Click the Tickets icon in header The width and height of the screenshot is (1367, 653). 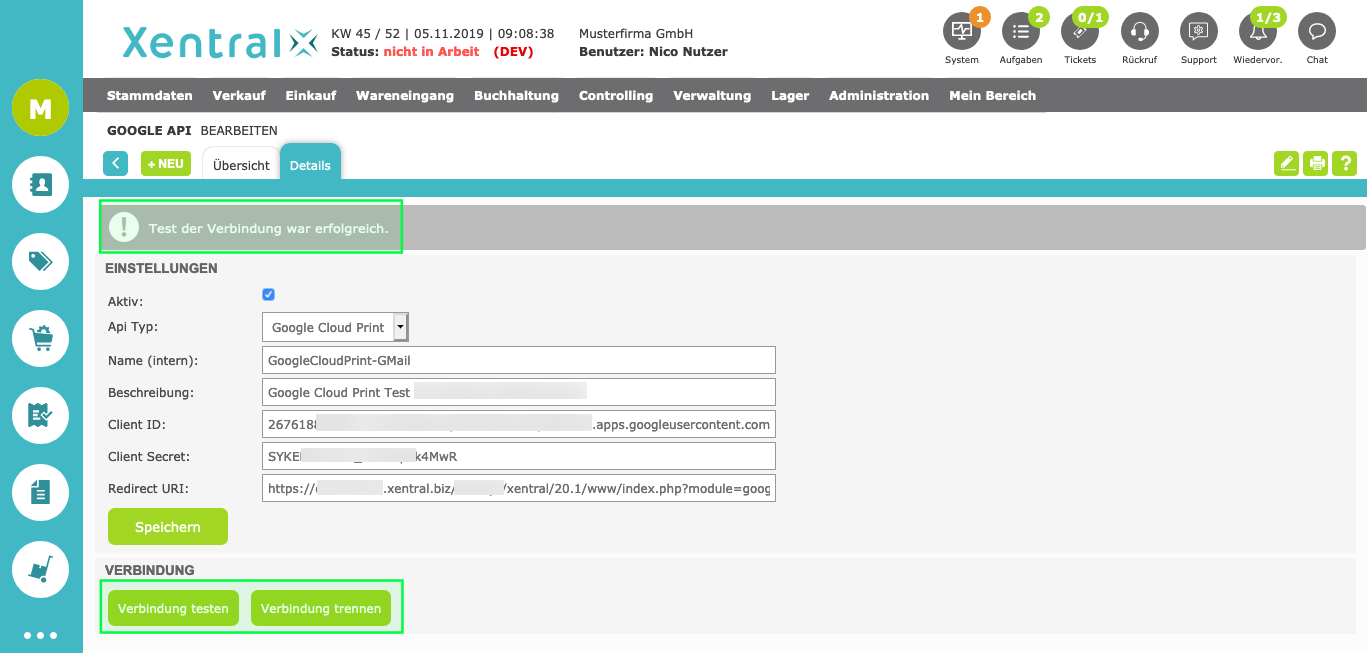[1079, 32]
